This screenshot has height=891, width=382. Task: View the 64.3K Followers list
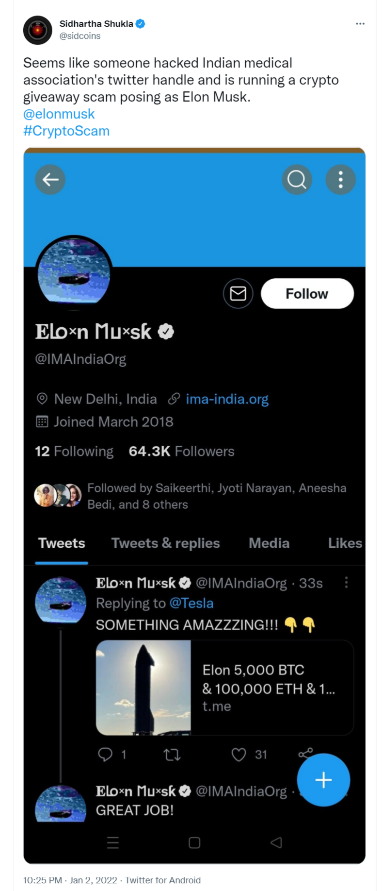click(181, 451)
